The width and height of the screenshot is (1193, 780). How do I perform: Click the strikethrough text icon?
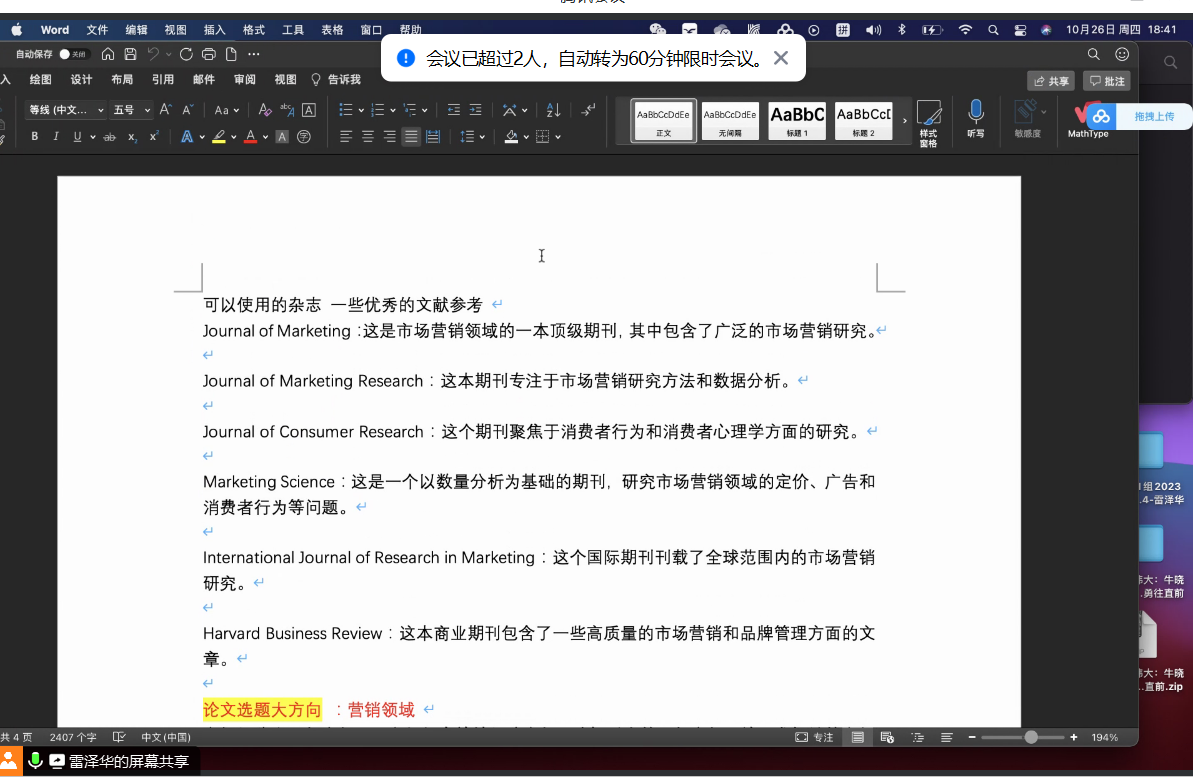click(x=110, y=137)
